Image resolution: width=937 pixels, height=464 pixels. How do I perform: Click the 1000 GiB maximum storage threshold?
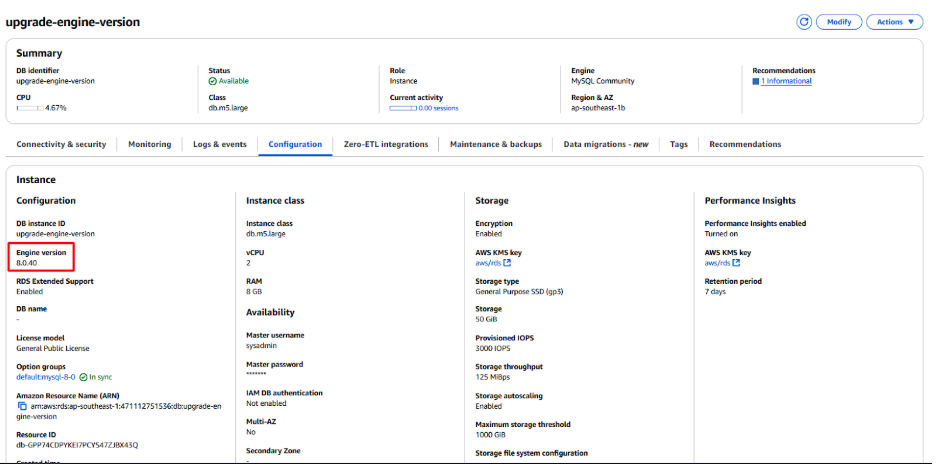[x=490, y=435]
